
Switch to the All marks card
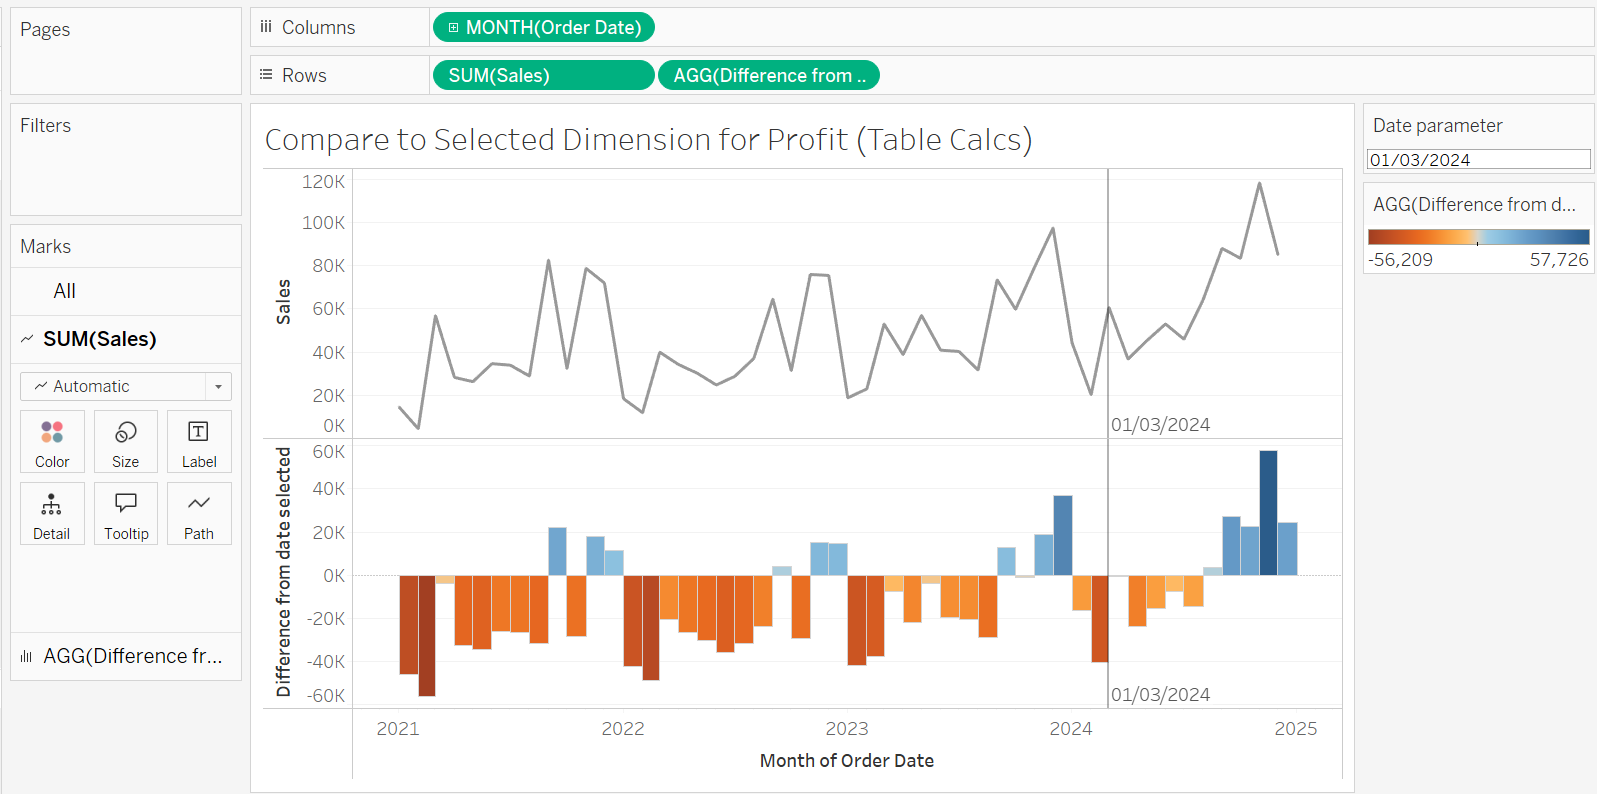[x=65, y=291]
